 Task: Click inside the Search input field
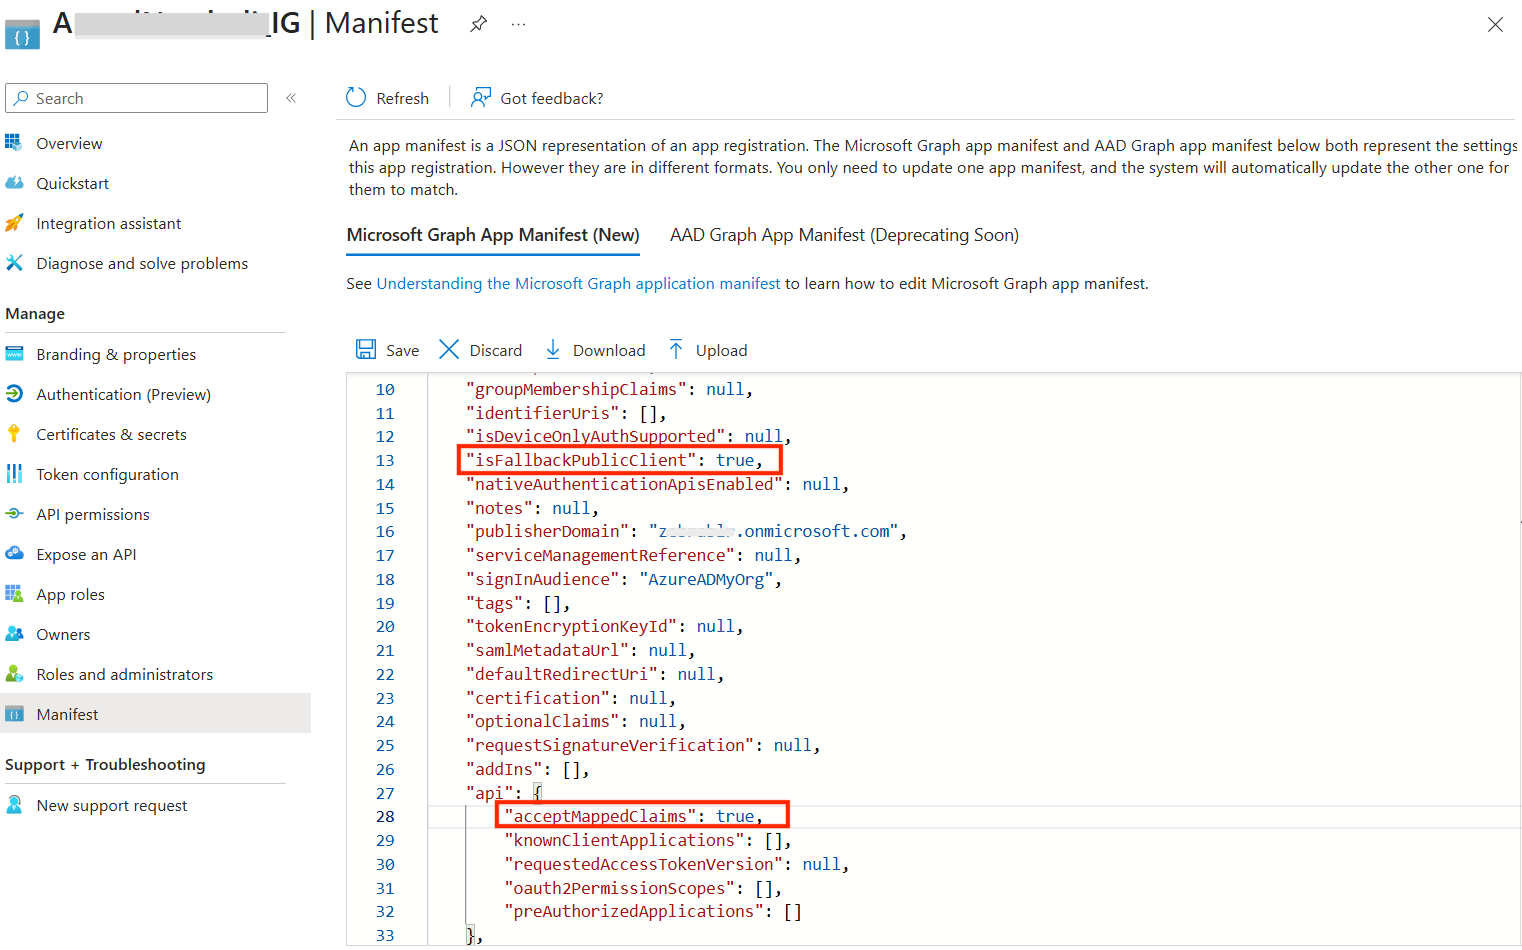point(135,97)
